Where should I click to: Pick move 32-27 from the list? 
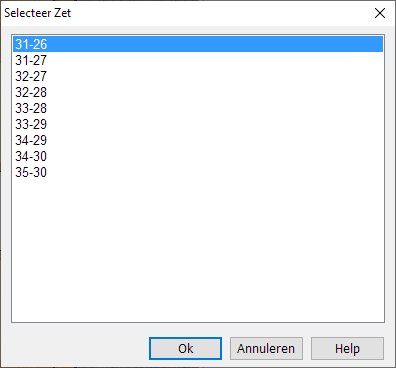pyautogui.click(x=198, y=76)
